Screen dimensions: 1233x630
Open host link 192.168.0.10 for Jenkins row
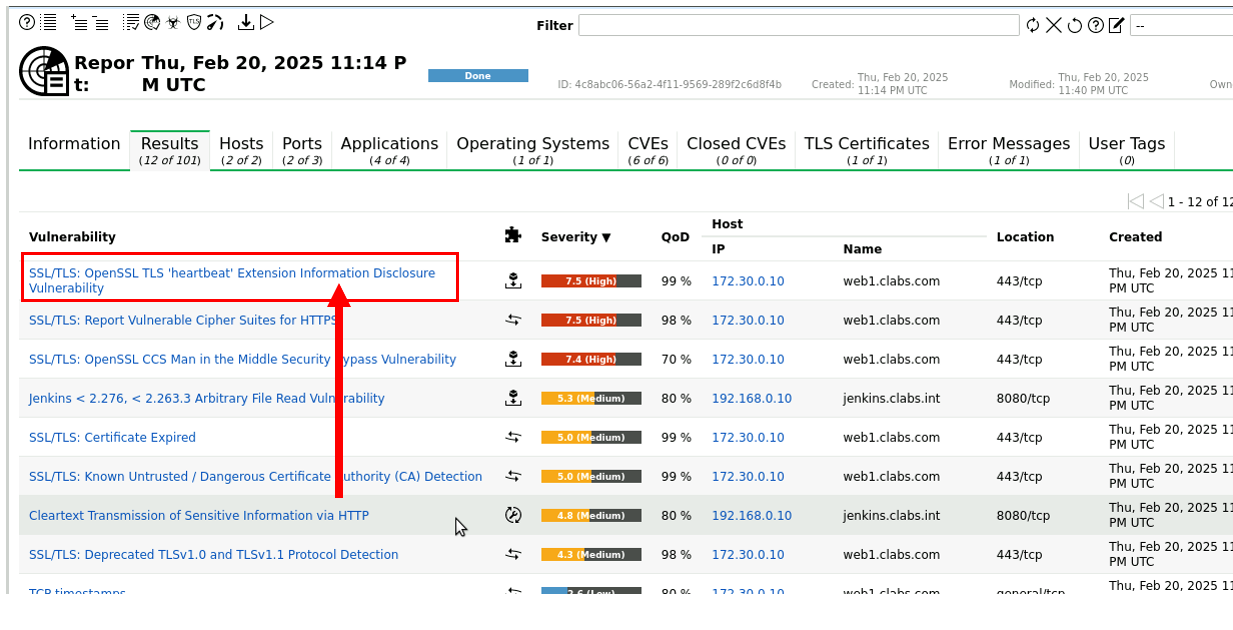pyautogui.click(x=751, y=398)
